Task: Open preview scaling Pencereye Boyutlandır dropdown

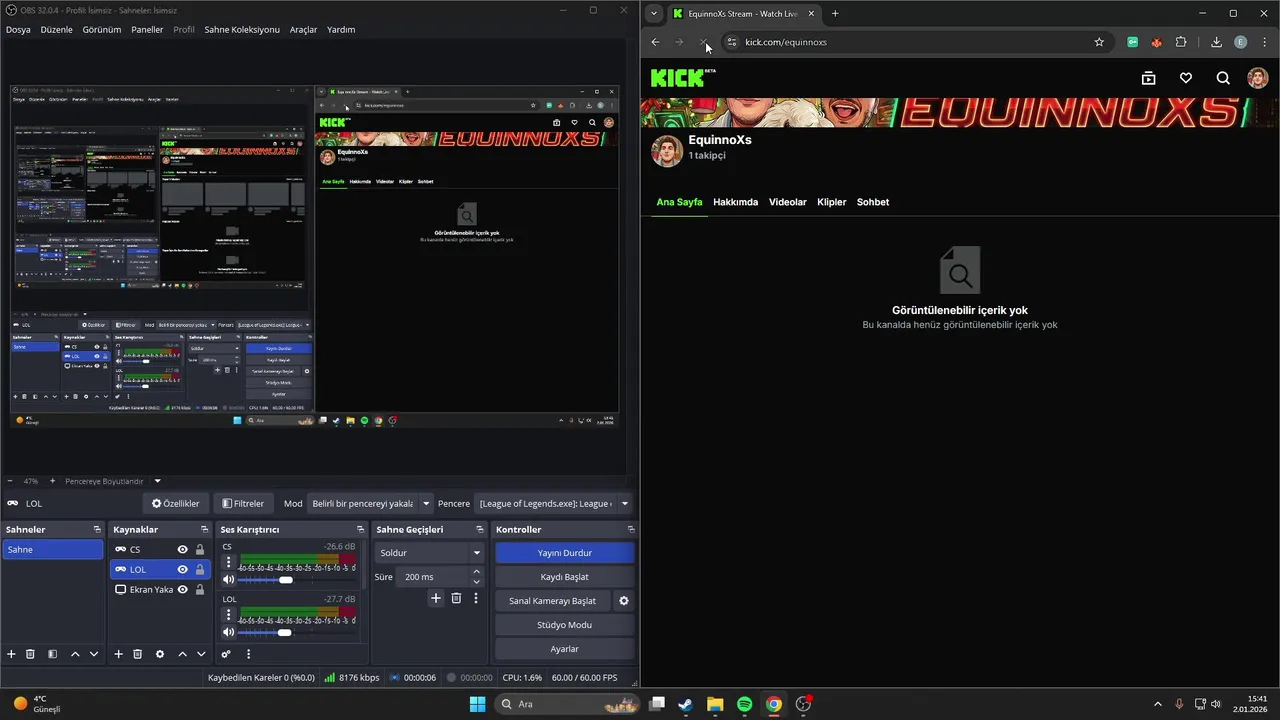Action: [113, 481]
